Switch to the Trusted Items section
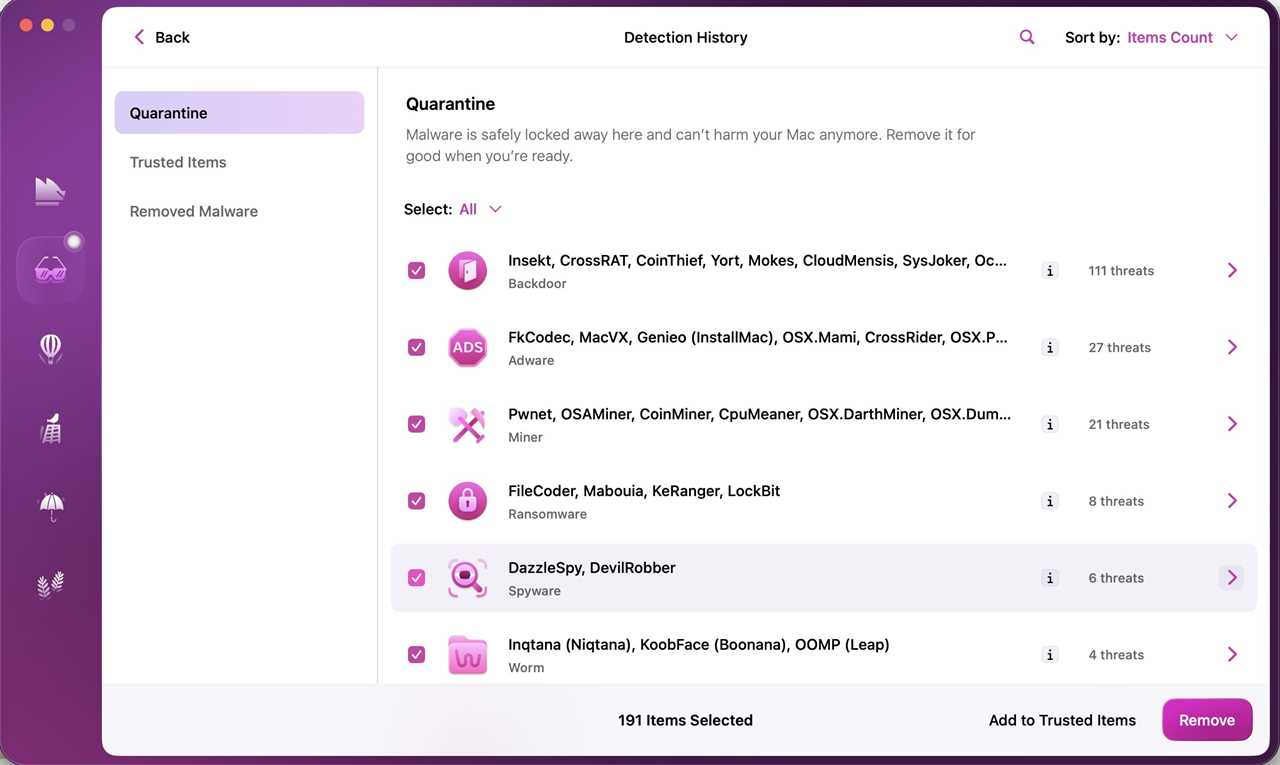 pos(177,162)
